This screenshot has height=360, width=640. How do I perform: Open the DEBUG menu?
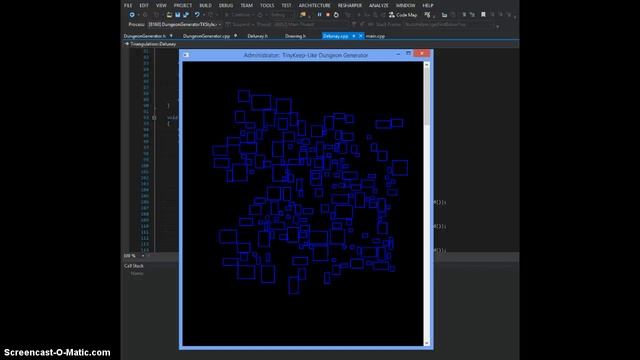tap(226, 5)
